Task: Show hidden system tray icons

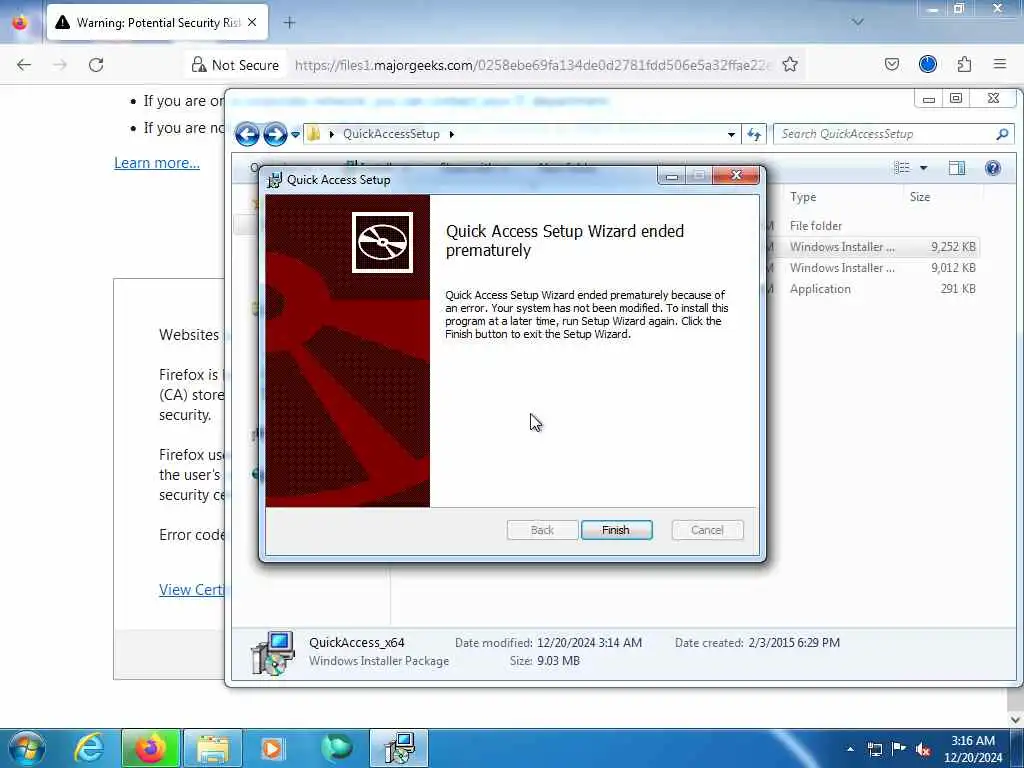Action: tap(850, 749)
